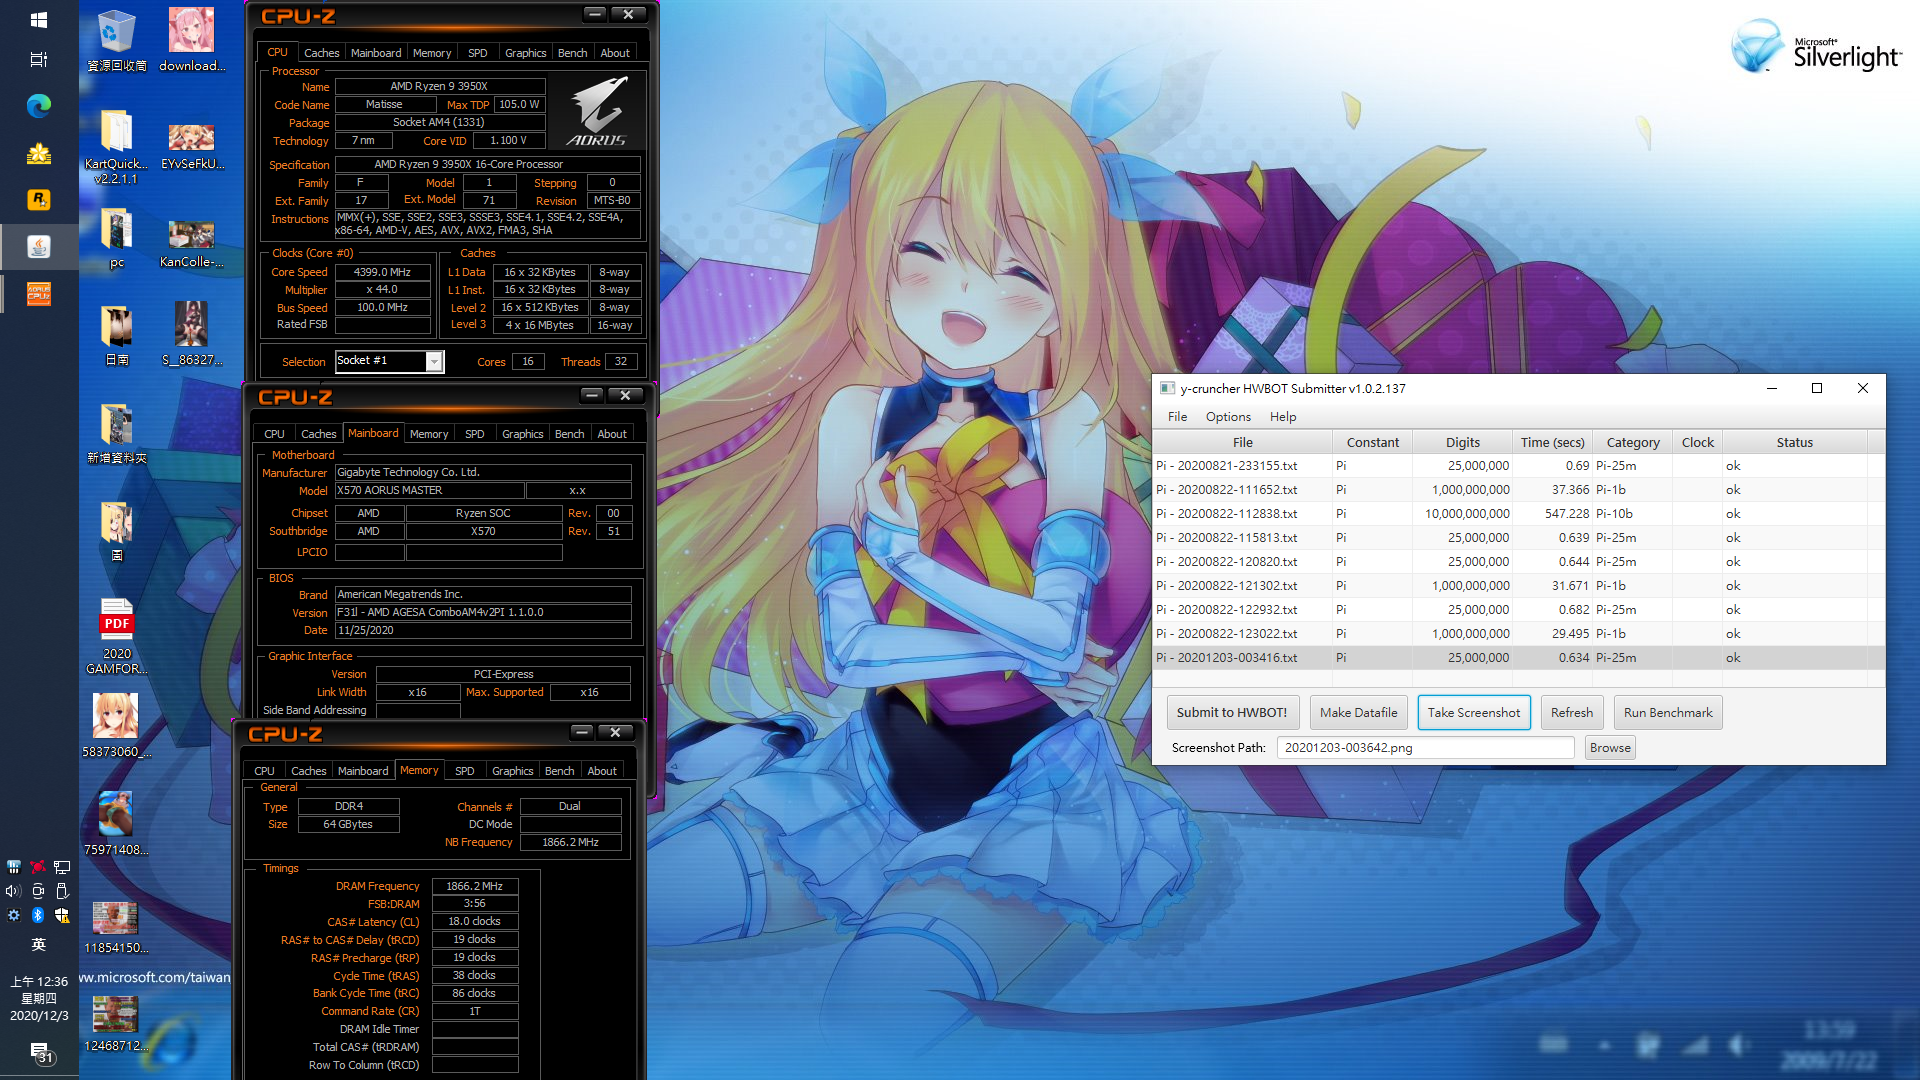Open the KanColle image file

point(191,245)
